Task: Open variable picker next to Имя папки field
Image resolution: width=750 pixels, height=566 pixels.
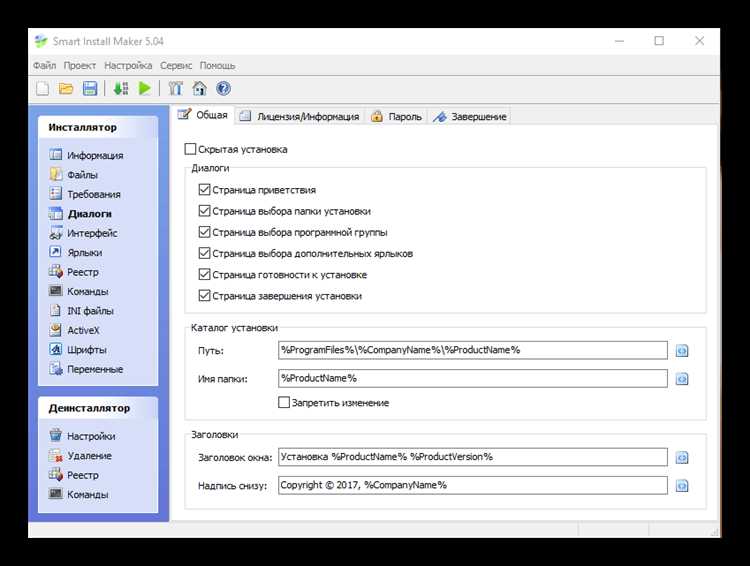Action: (682, 379)
